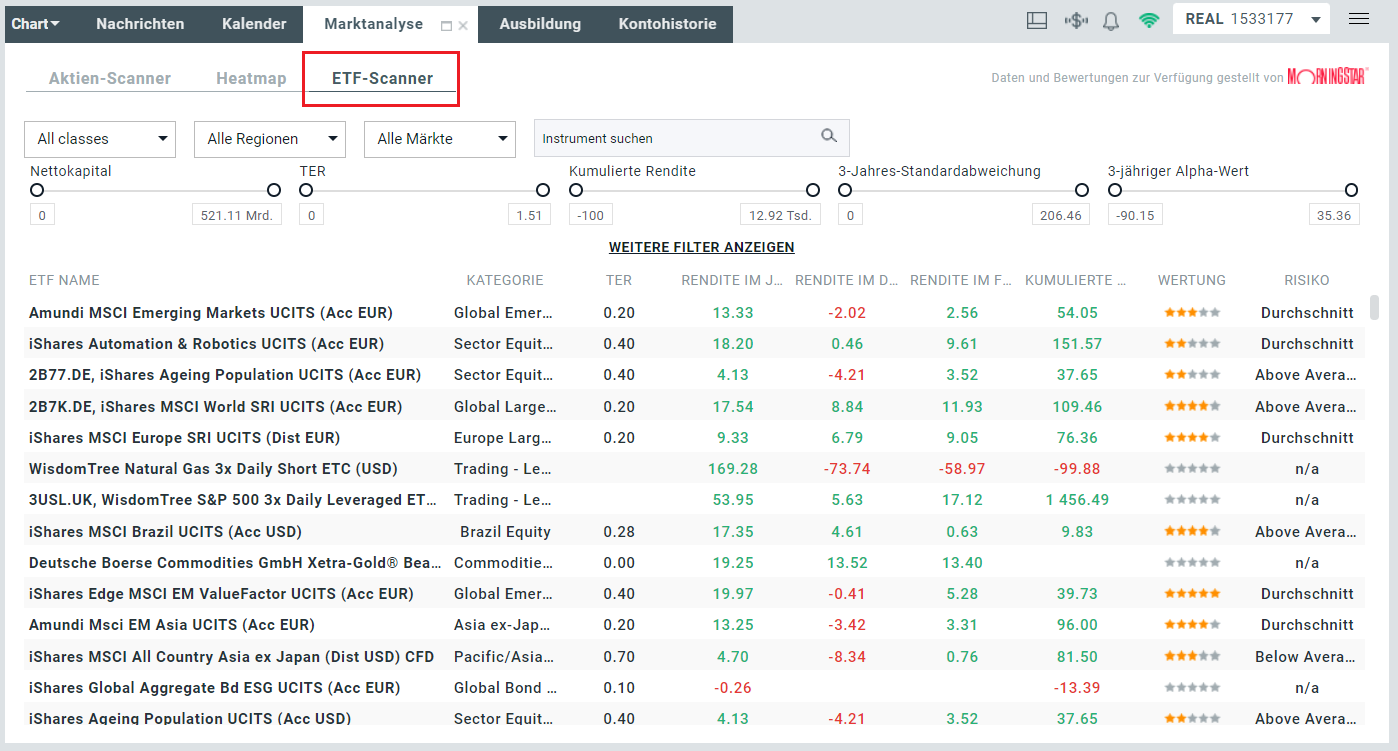Open the 'Alle Märkte' dropdown

coord(439,138)
